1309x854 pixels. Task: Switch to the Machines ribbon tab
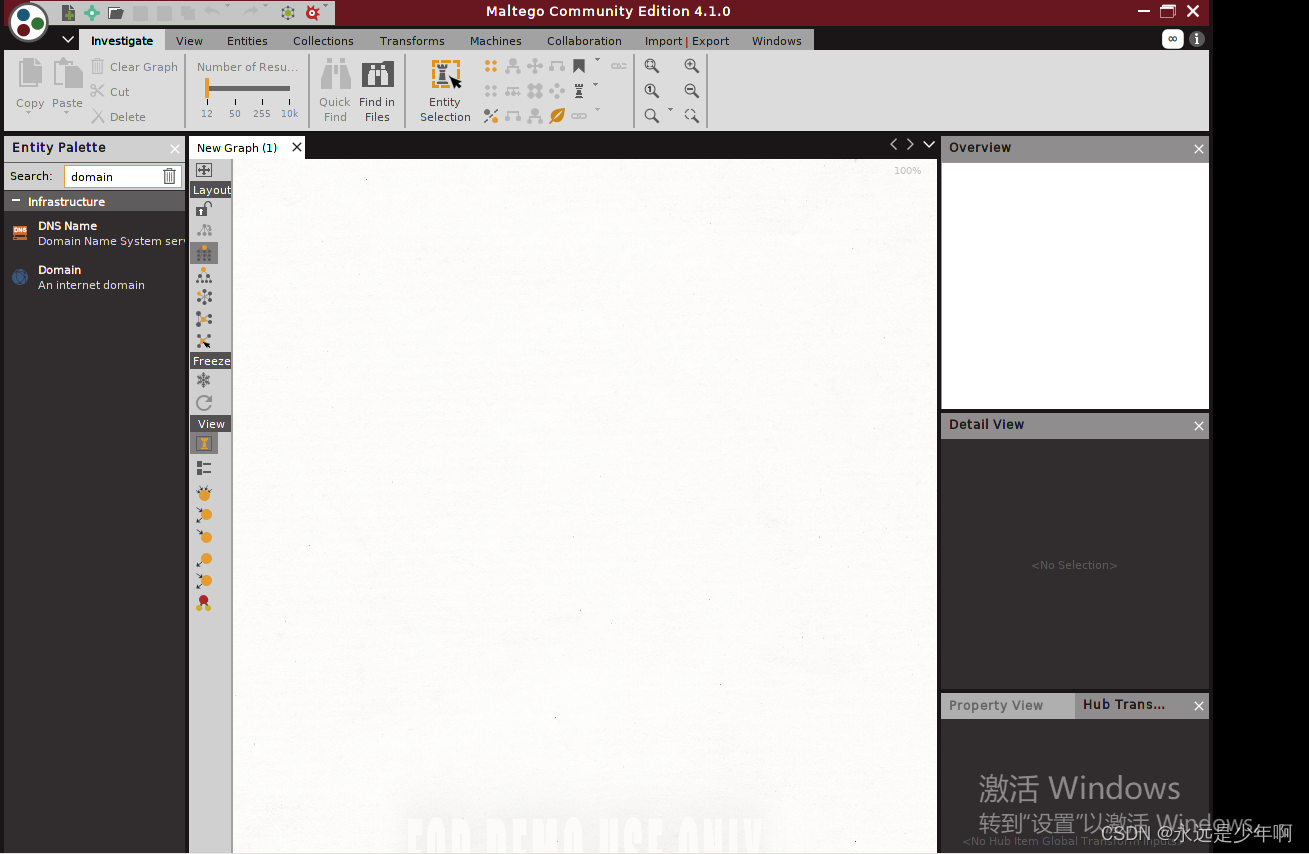coord(496,41)
